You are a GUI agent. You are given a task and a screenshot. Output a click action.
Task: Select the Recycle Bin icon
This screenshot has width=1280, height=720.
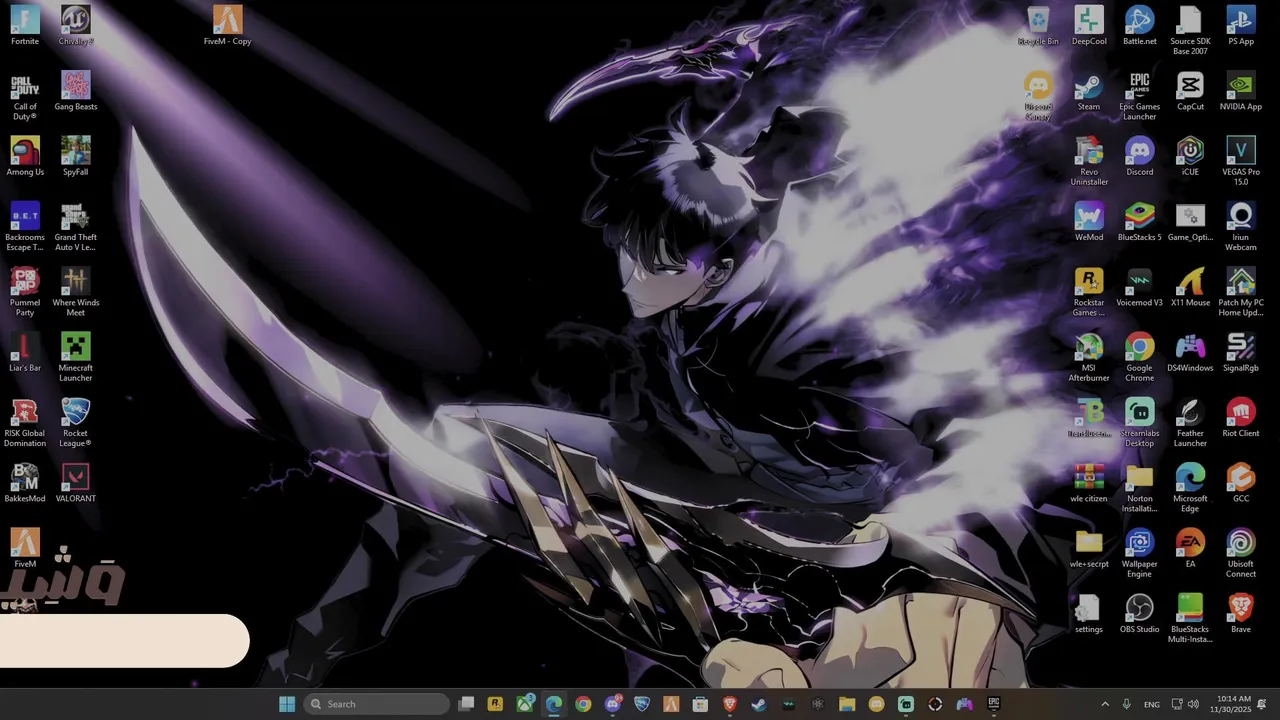1038,26
